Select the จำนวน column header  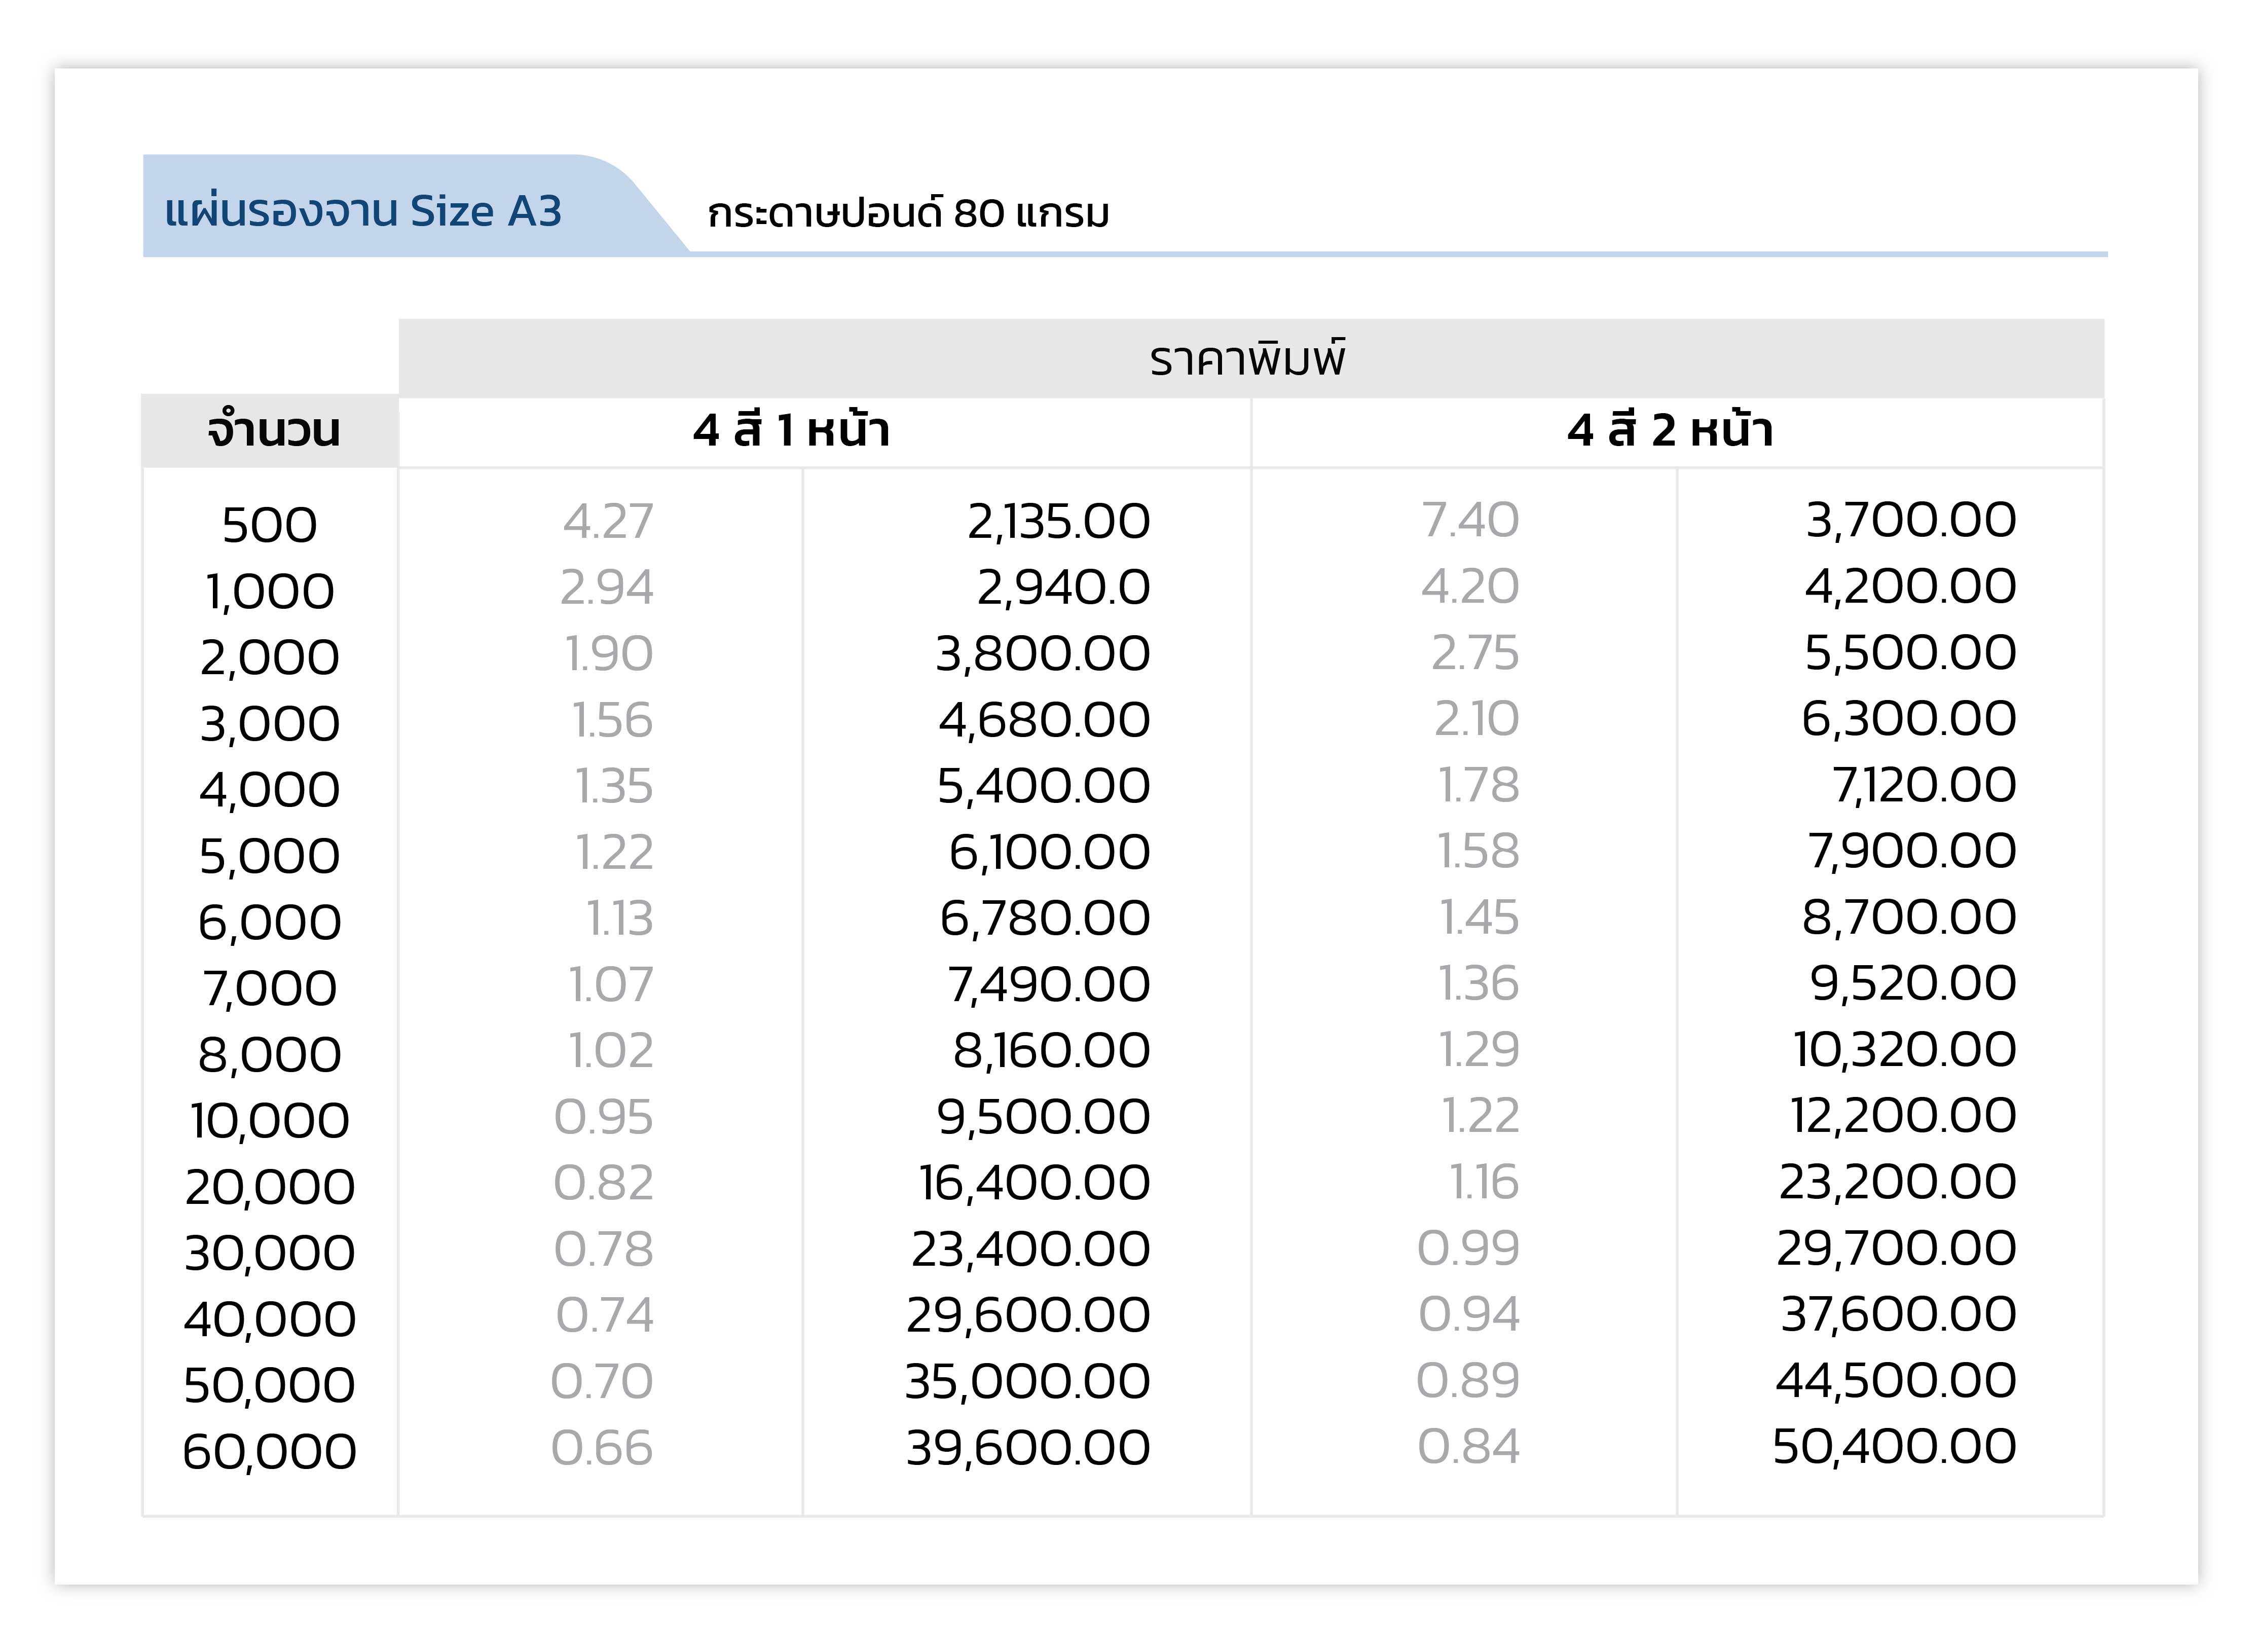tap(273, 431)
